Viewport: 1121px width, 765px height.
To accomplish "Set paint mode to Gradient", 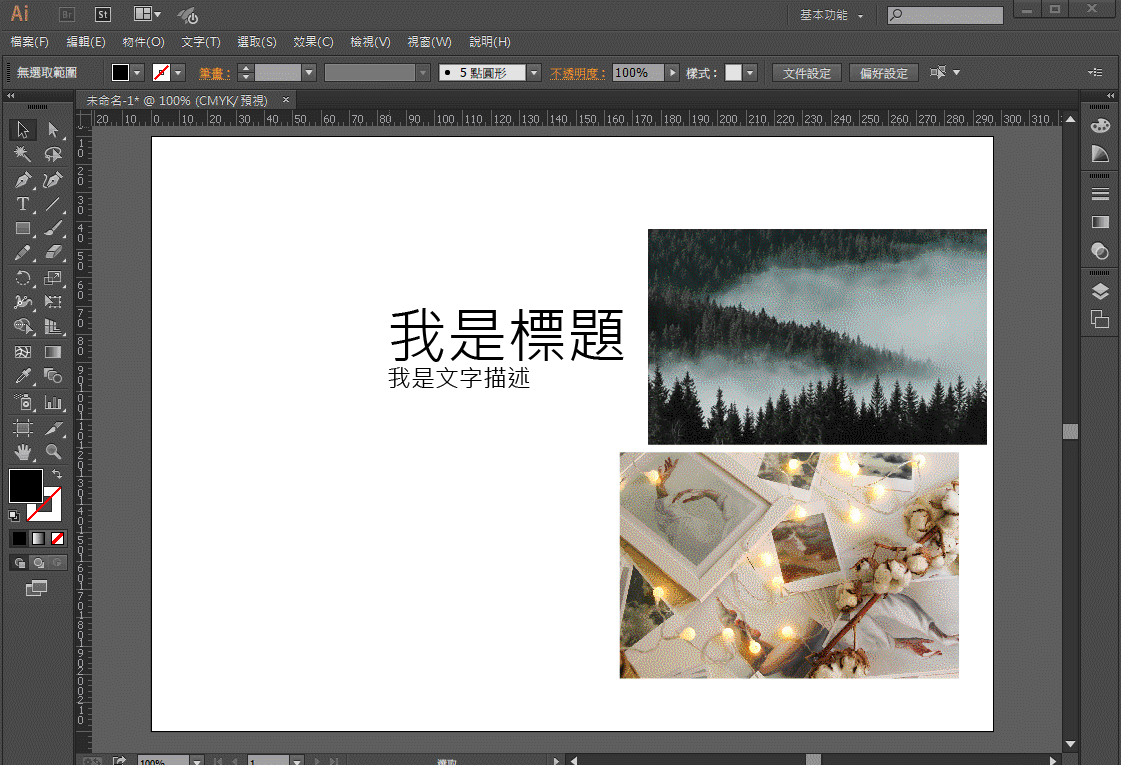I will (x=39, y=538).
